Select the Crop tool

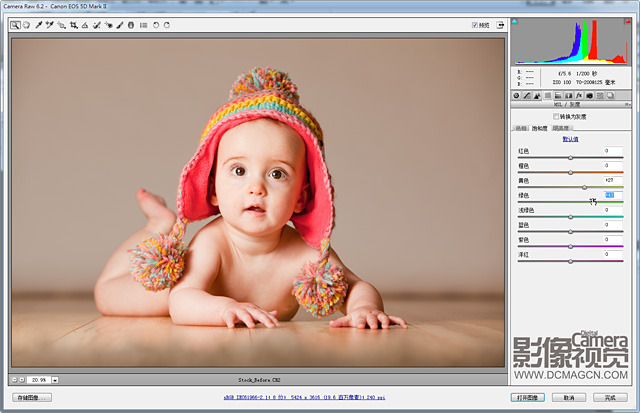click(73, 24)
